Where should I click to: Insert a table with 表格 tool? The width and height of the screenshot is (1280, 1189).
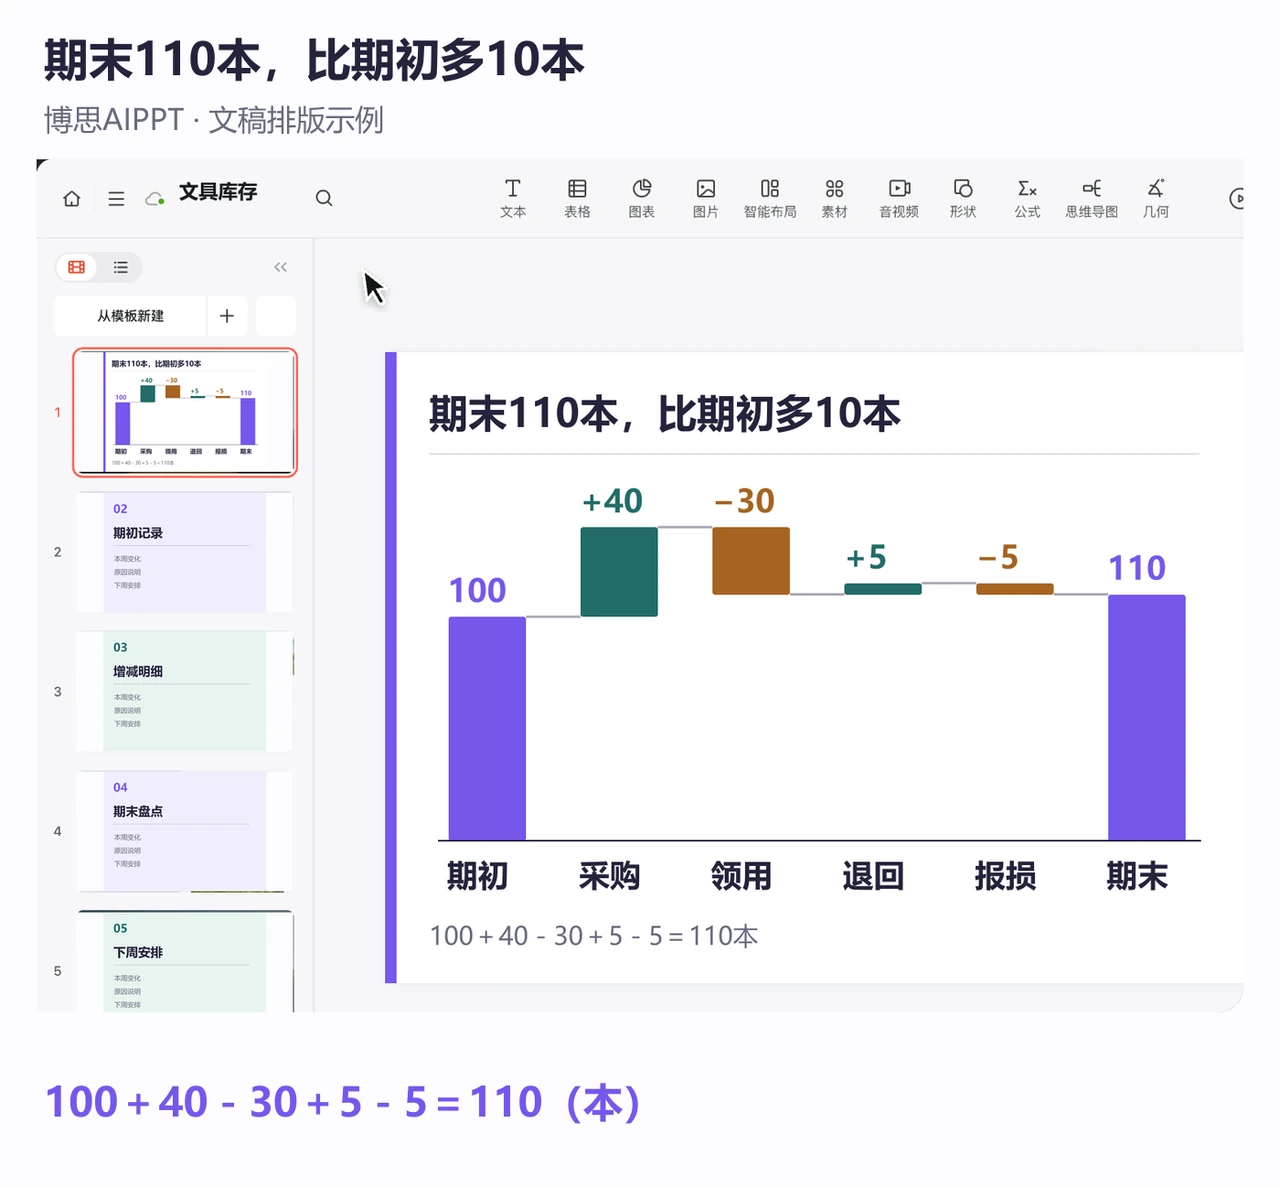pos(577,198)
